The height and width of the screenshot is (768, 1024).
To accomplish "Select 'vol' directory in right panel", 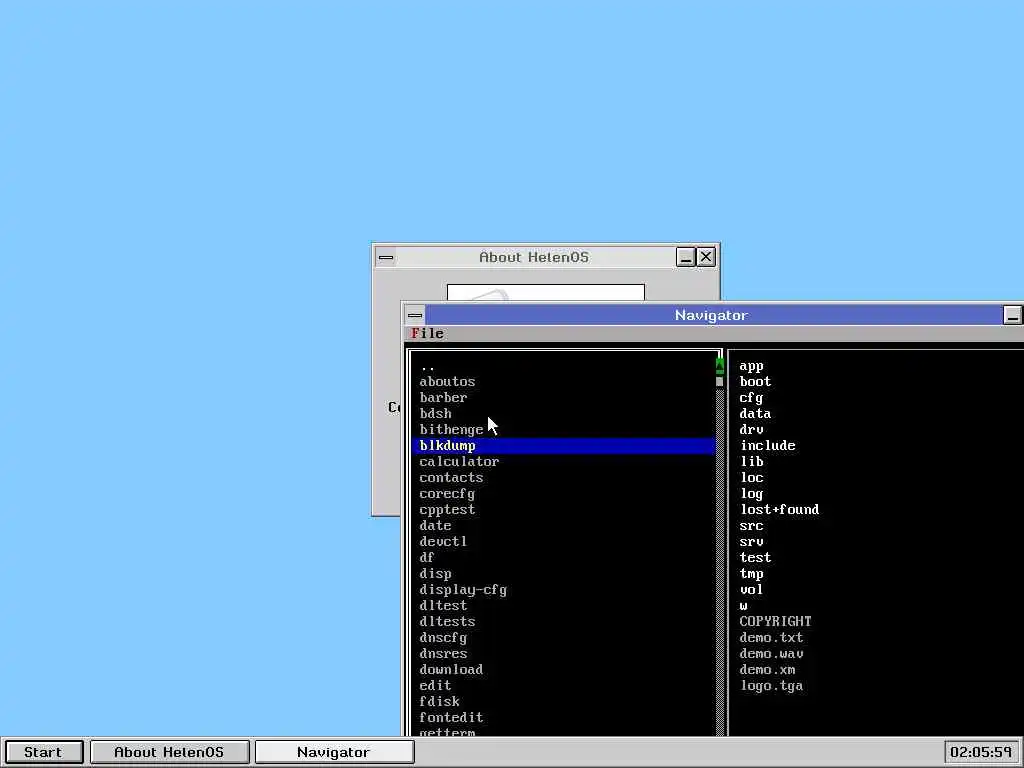I will [752, 590].
